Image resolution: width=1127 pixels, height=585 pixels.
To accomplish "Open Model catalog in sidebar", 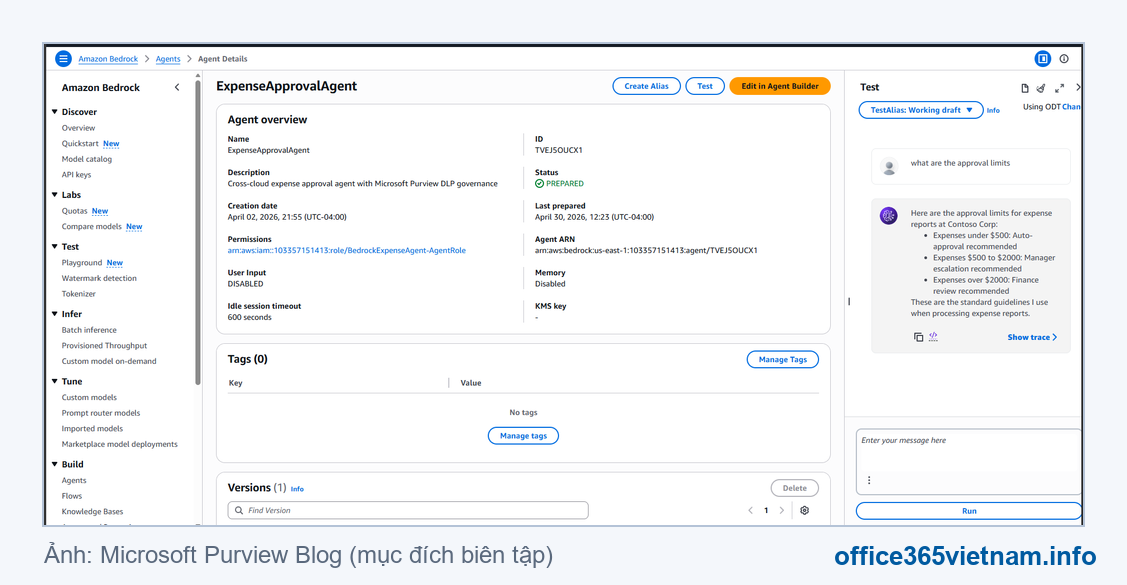I will point(87,160).
